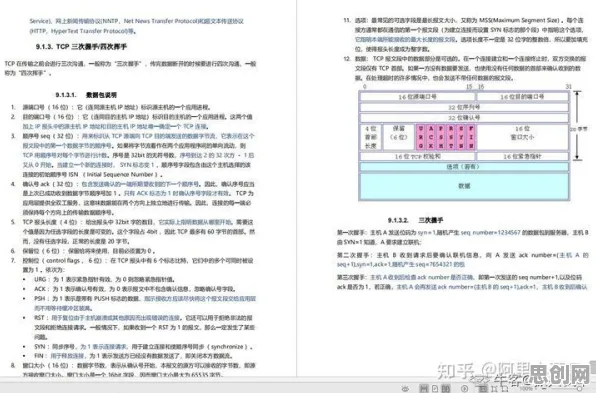Toggle the eye-protection mode icon in status bar

point(405,389)
